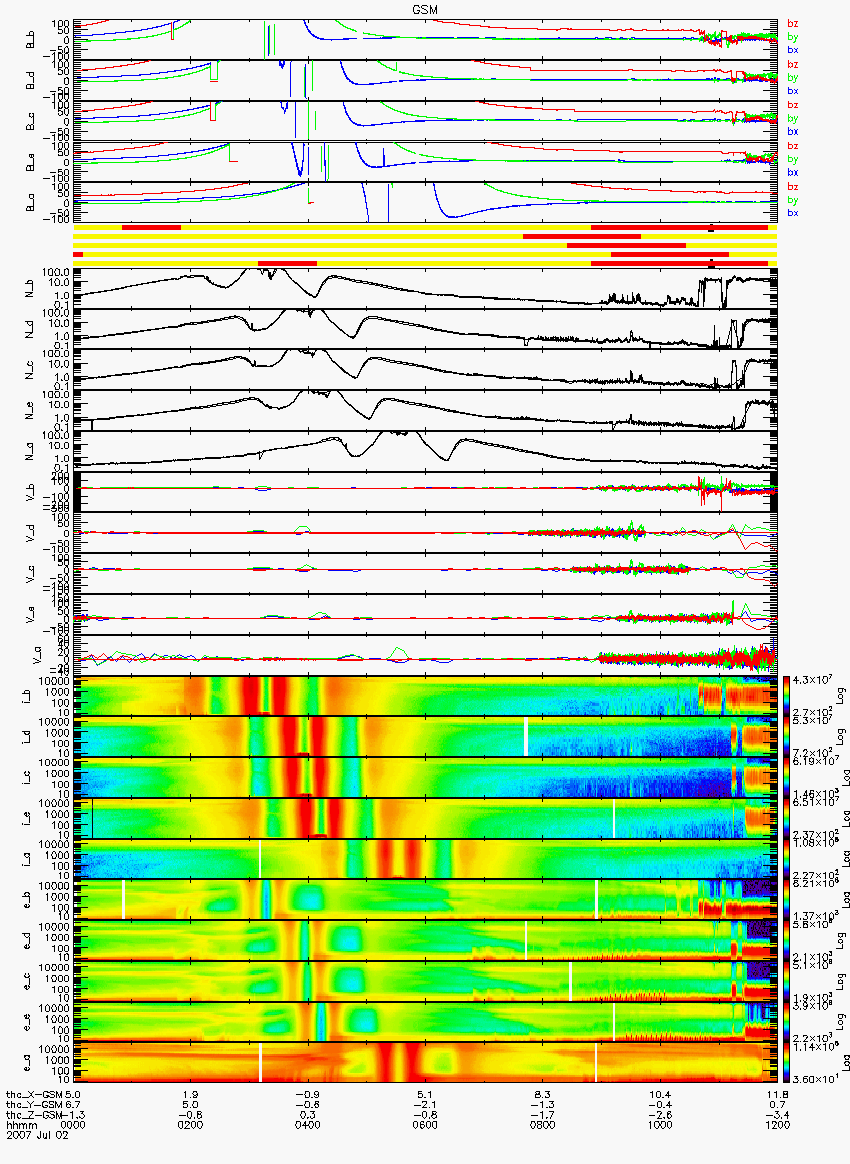Screen dimensions: 850x1164
Task: Click inside the N_d density plot panel
Action: coord(425,329)
